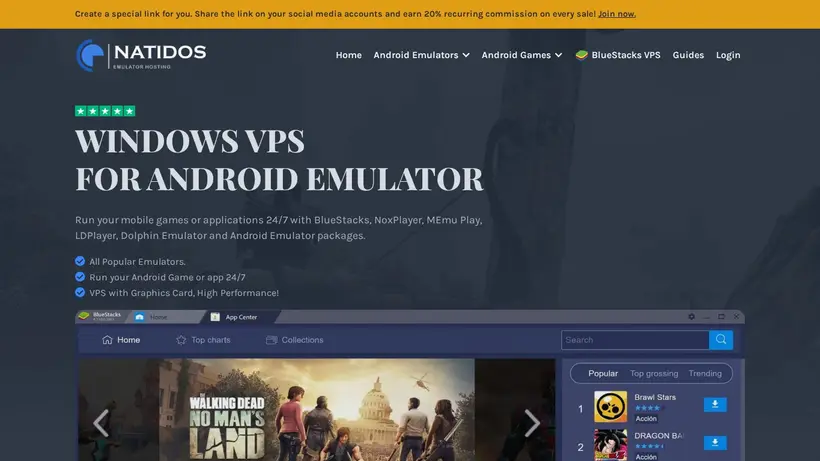Viewport: 820px width, 461px height.
Task: Click the BlueStacks logo in the emulator title bar
Action: point(99,316)
